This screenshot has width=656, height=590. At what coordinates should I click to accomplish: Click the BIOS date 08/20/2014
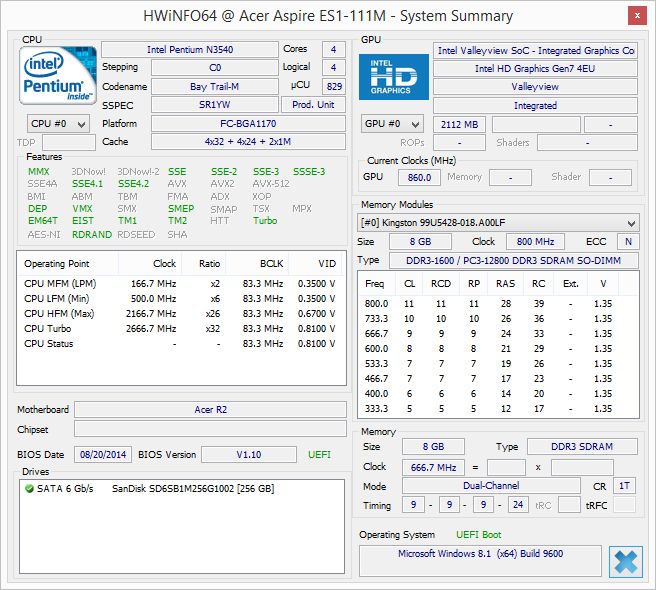(x=103, y=455)
